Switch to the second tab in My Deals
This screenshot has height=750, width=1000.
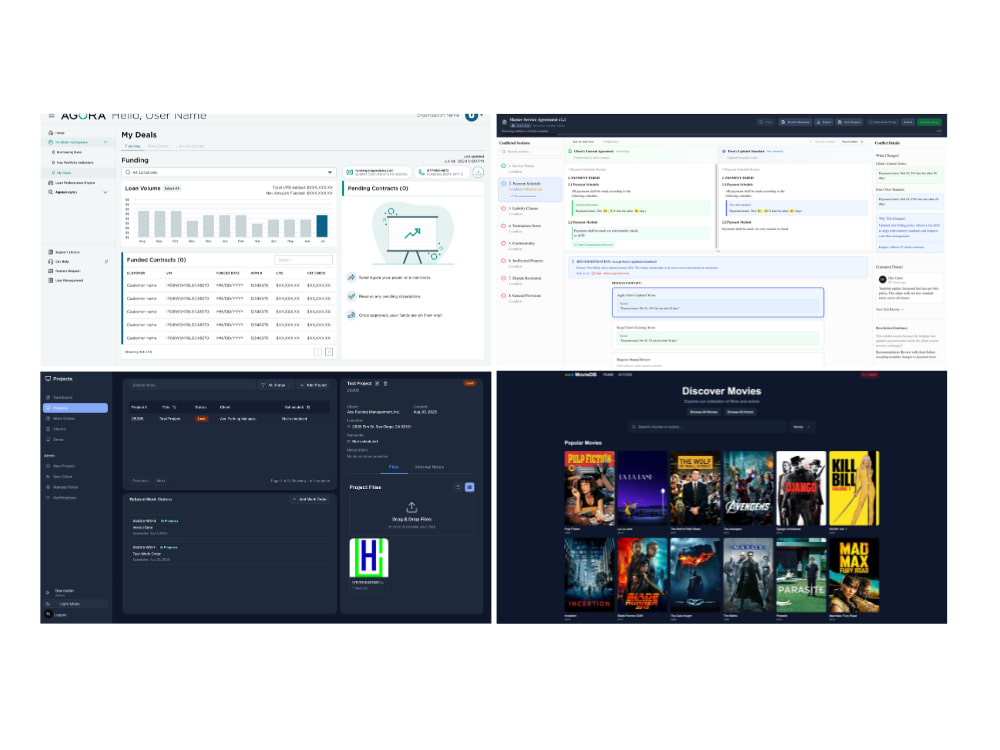pyautogui.click(x=158, y=146)
